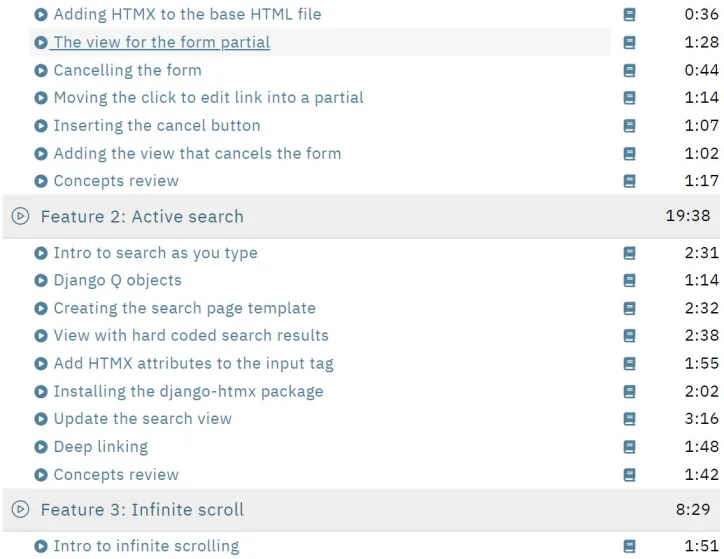Open Moving the click to edit link lesson
This screenshot has height=559, width=724.
[209, 97]
